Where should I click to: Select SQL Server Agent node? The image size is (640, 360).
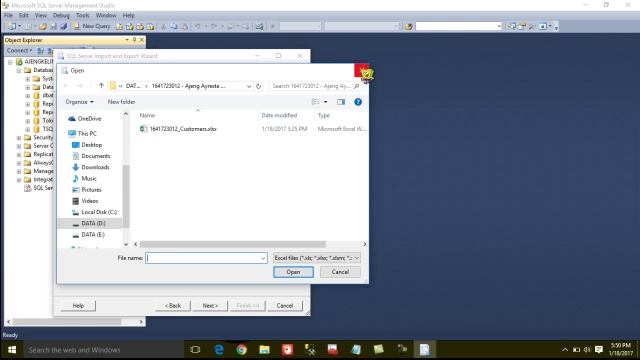39,188
